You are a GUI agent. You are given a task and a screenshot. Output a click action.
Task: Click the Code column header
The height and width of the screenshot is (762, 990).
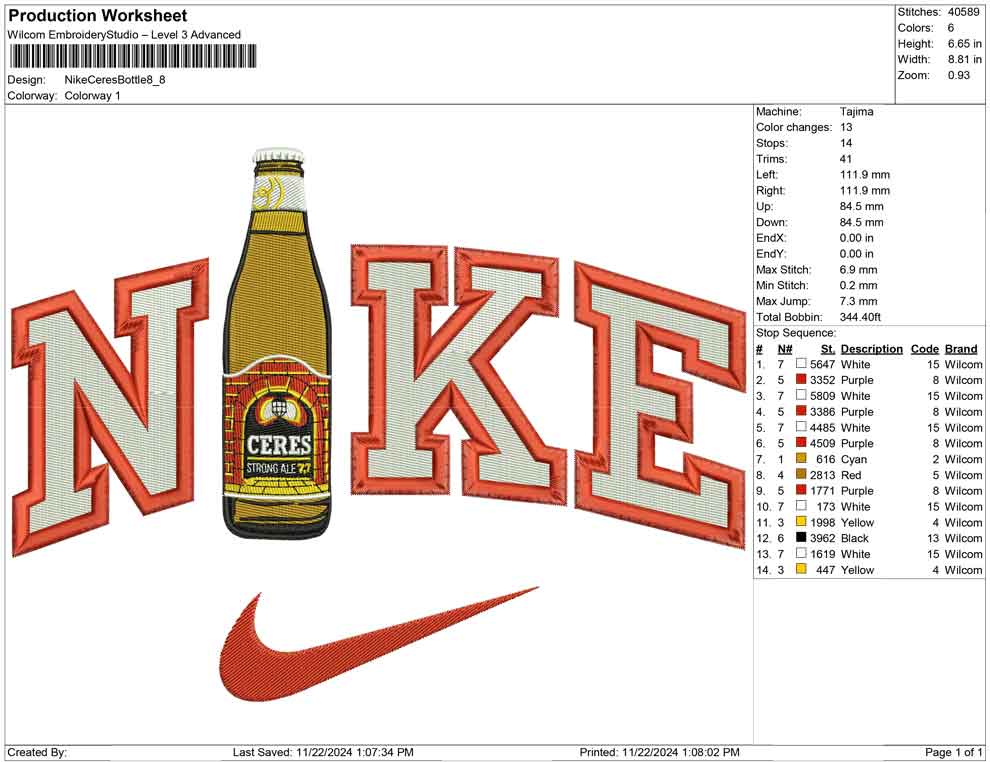tap(924, 349)
